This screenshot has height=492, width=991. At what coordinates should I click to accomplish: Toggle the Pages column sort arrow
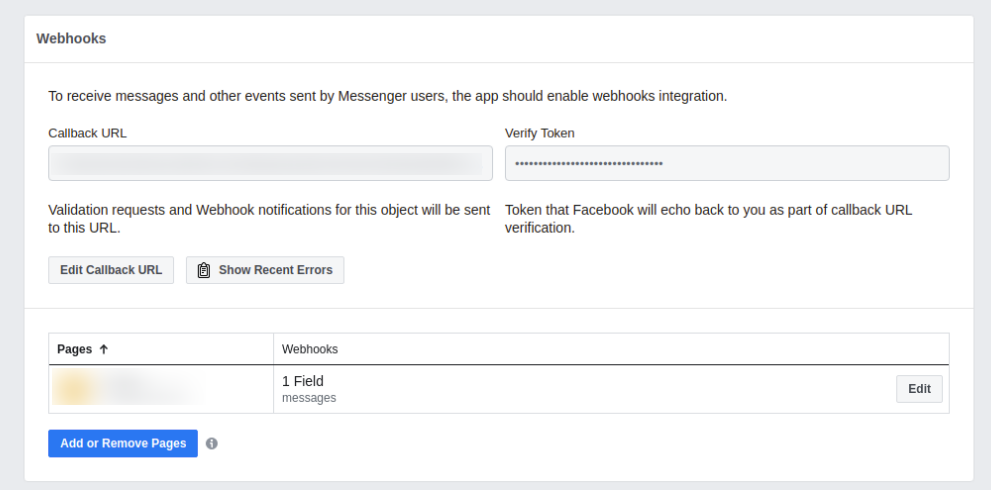pos(104,350)
